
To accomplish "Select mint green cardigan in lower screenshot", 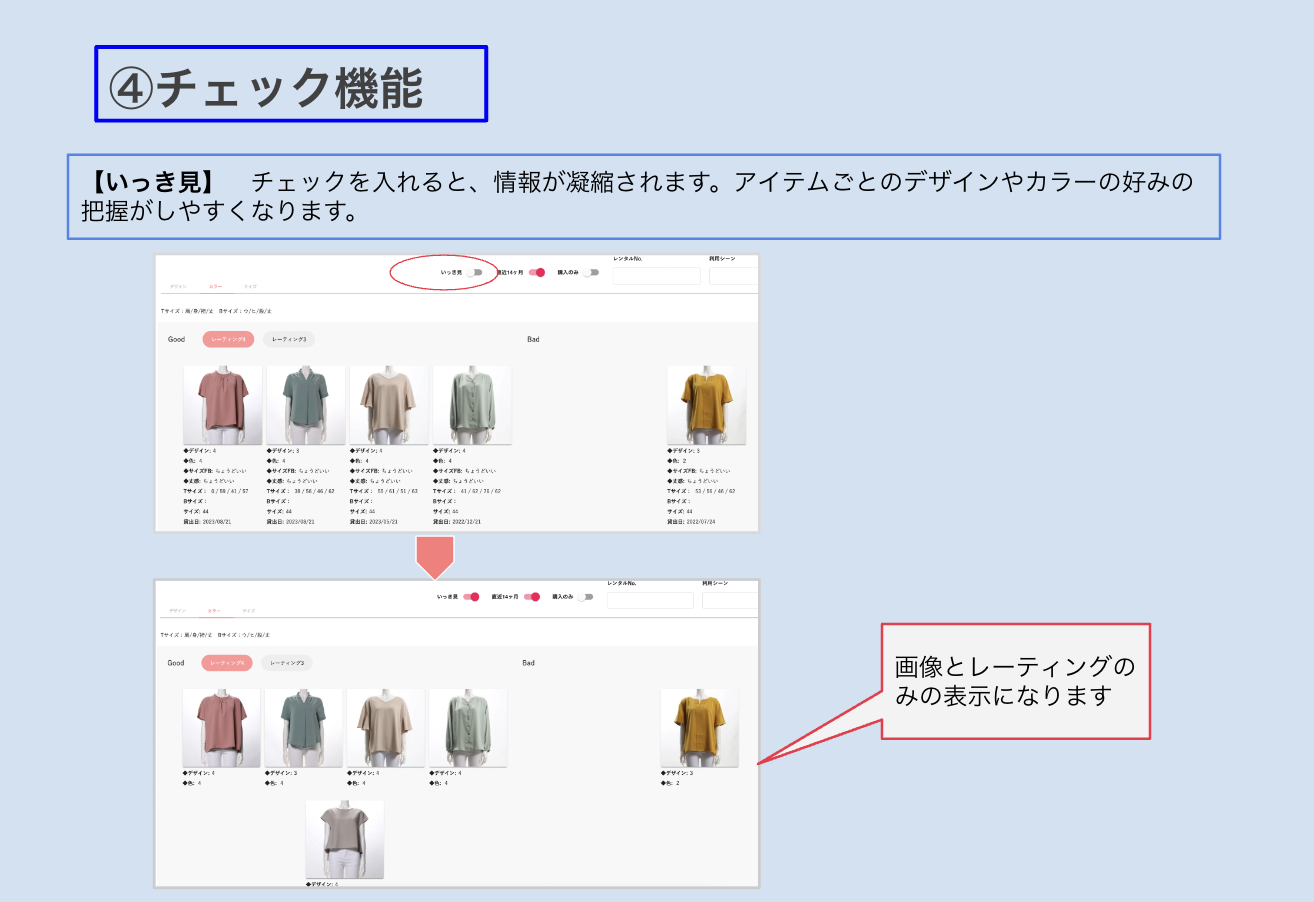I will 468,728.
